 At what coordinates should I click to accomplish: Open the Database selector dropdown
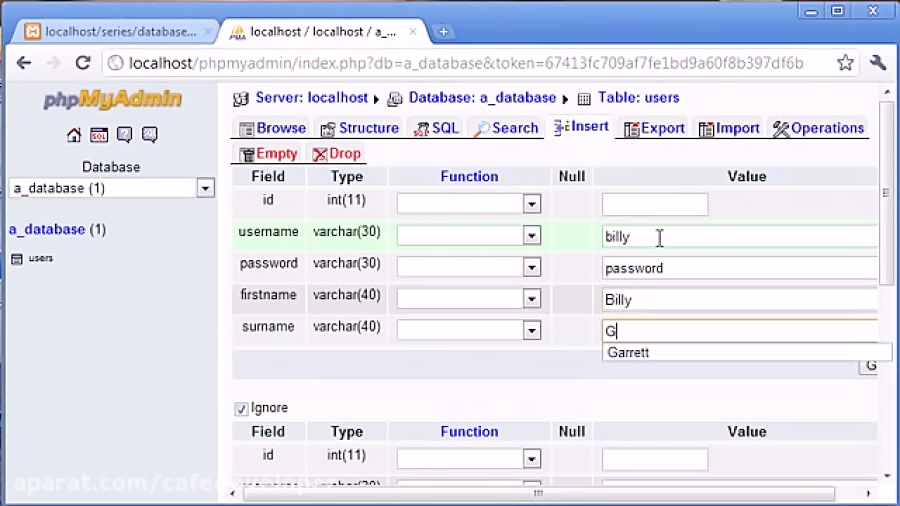205,188
